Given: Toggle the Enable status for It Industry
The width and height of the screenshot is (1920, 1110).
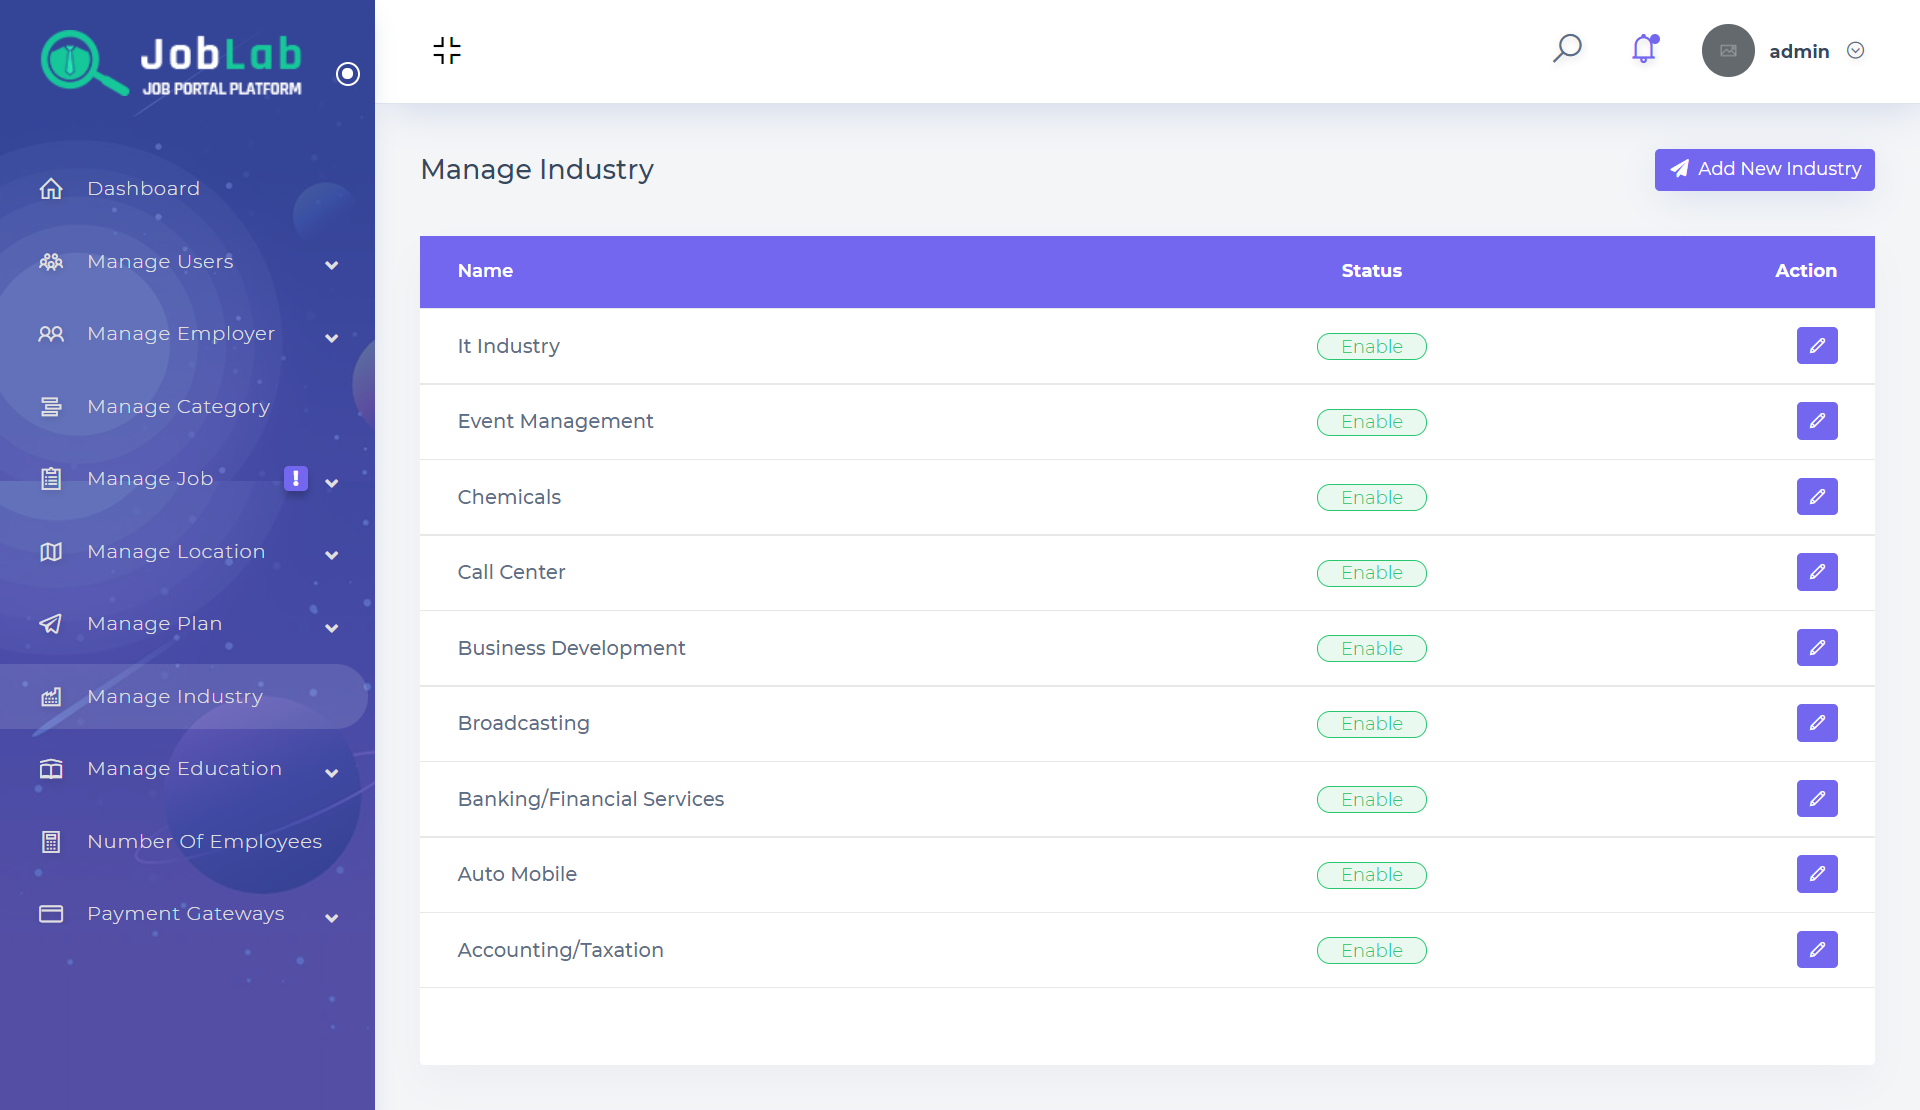Looking at the screenshot, I should click(x=1371, y=346).
